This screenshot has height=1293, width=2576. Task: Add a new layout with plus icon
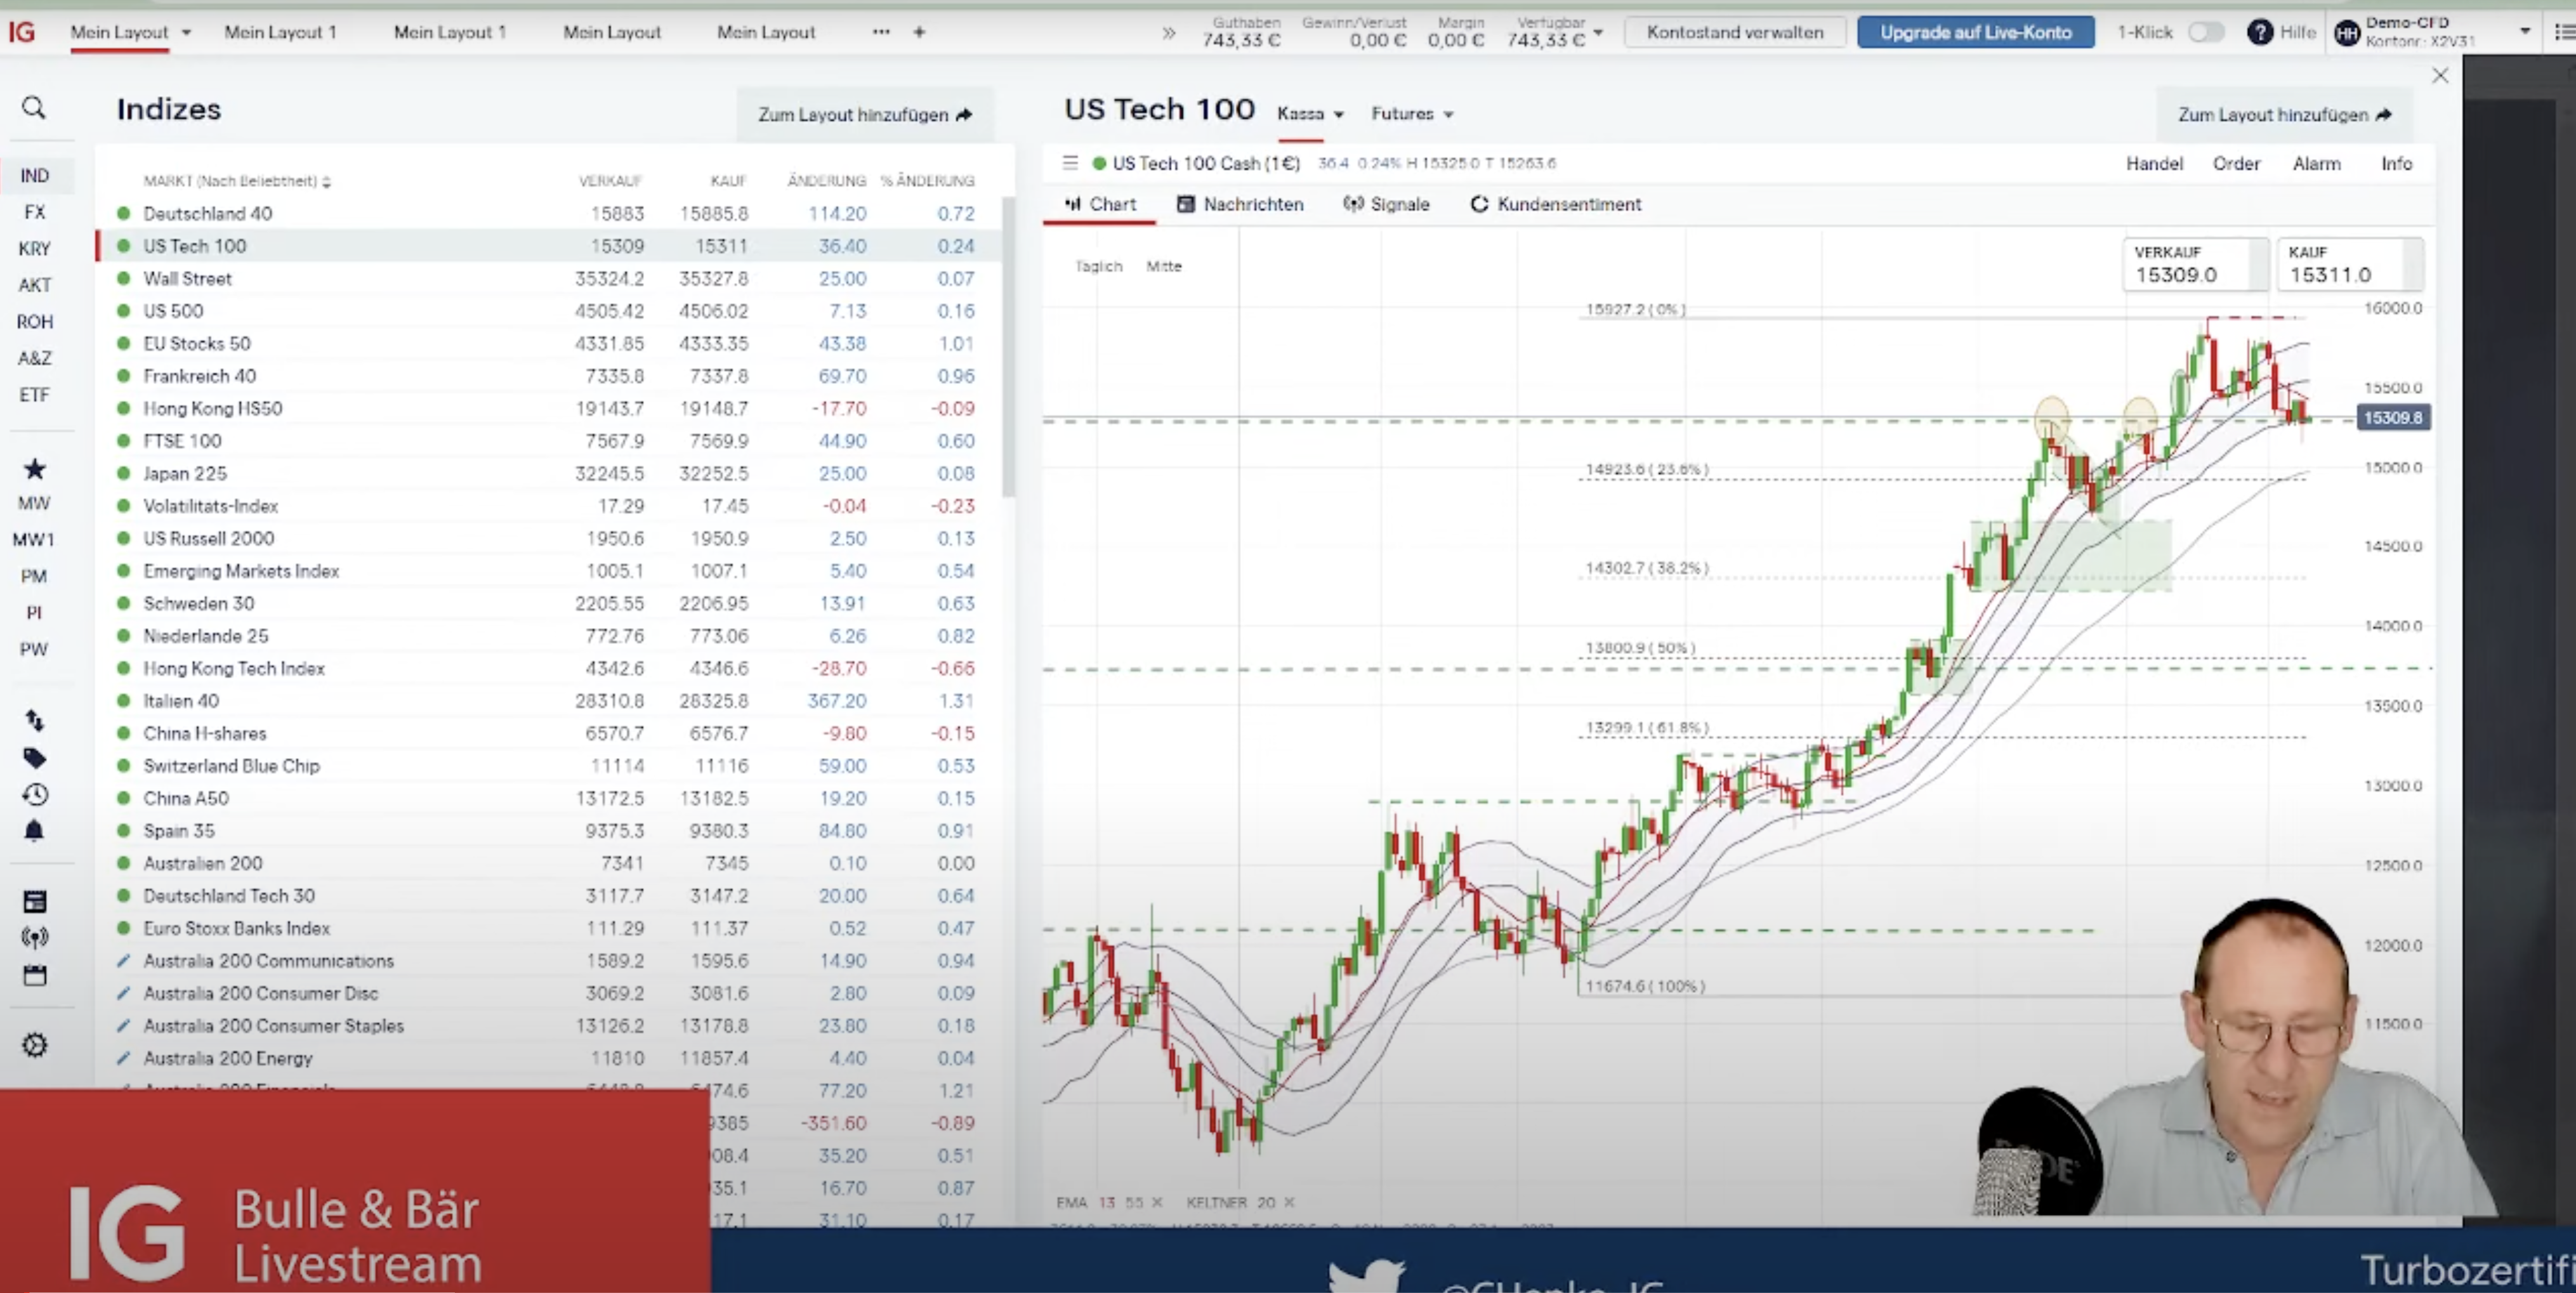pos(919,32)
